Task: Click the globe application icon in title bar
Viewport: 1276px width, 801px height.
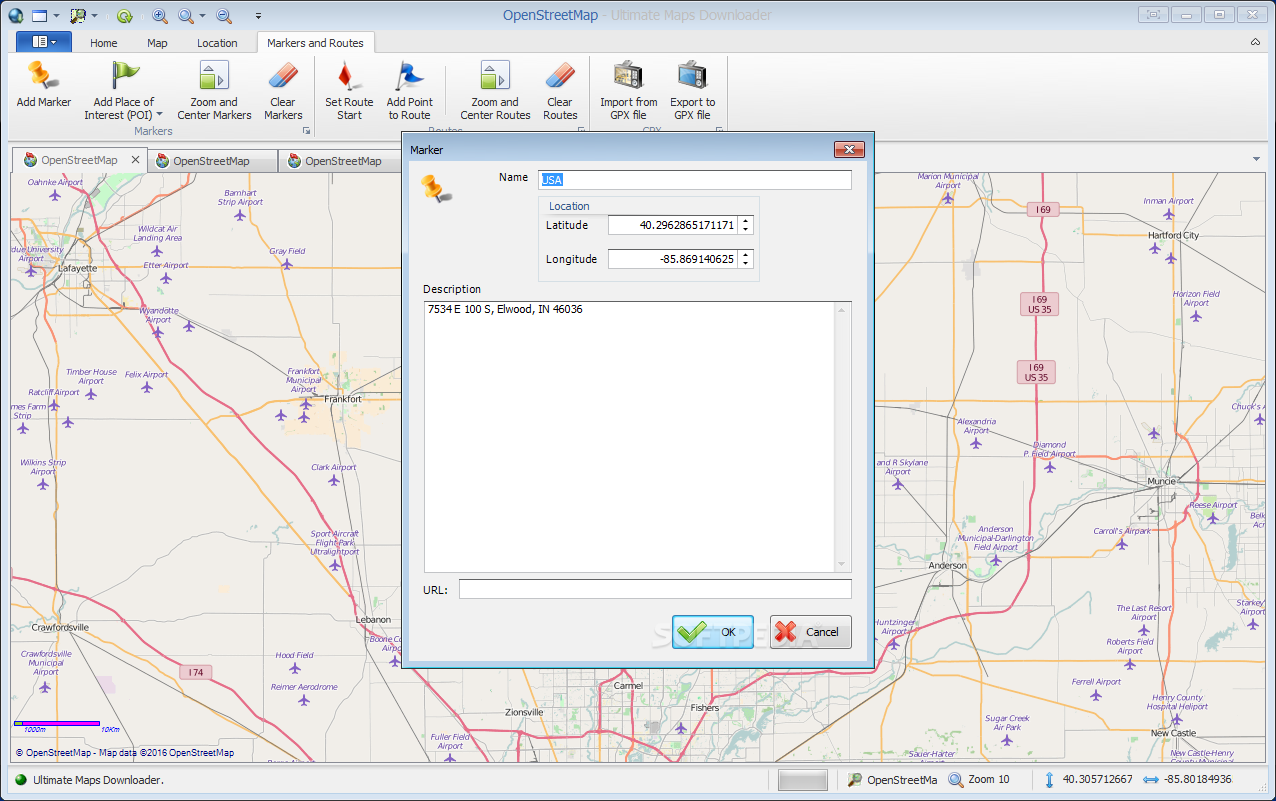Action: click(x=15, y=15)
